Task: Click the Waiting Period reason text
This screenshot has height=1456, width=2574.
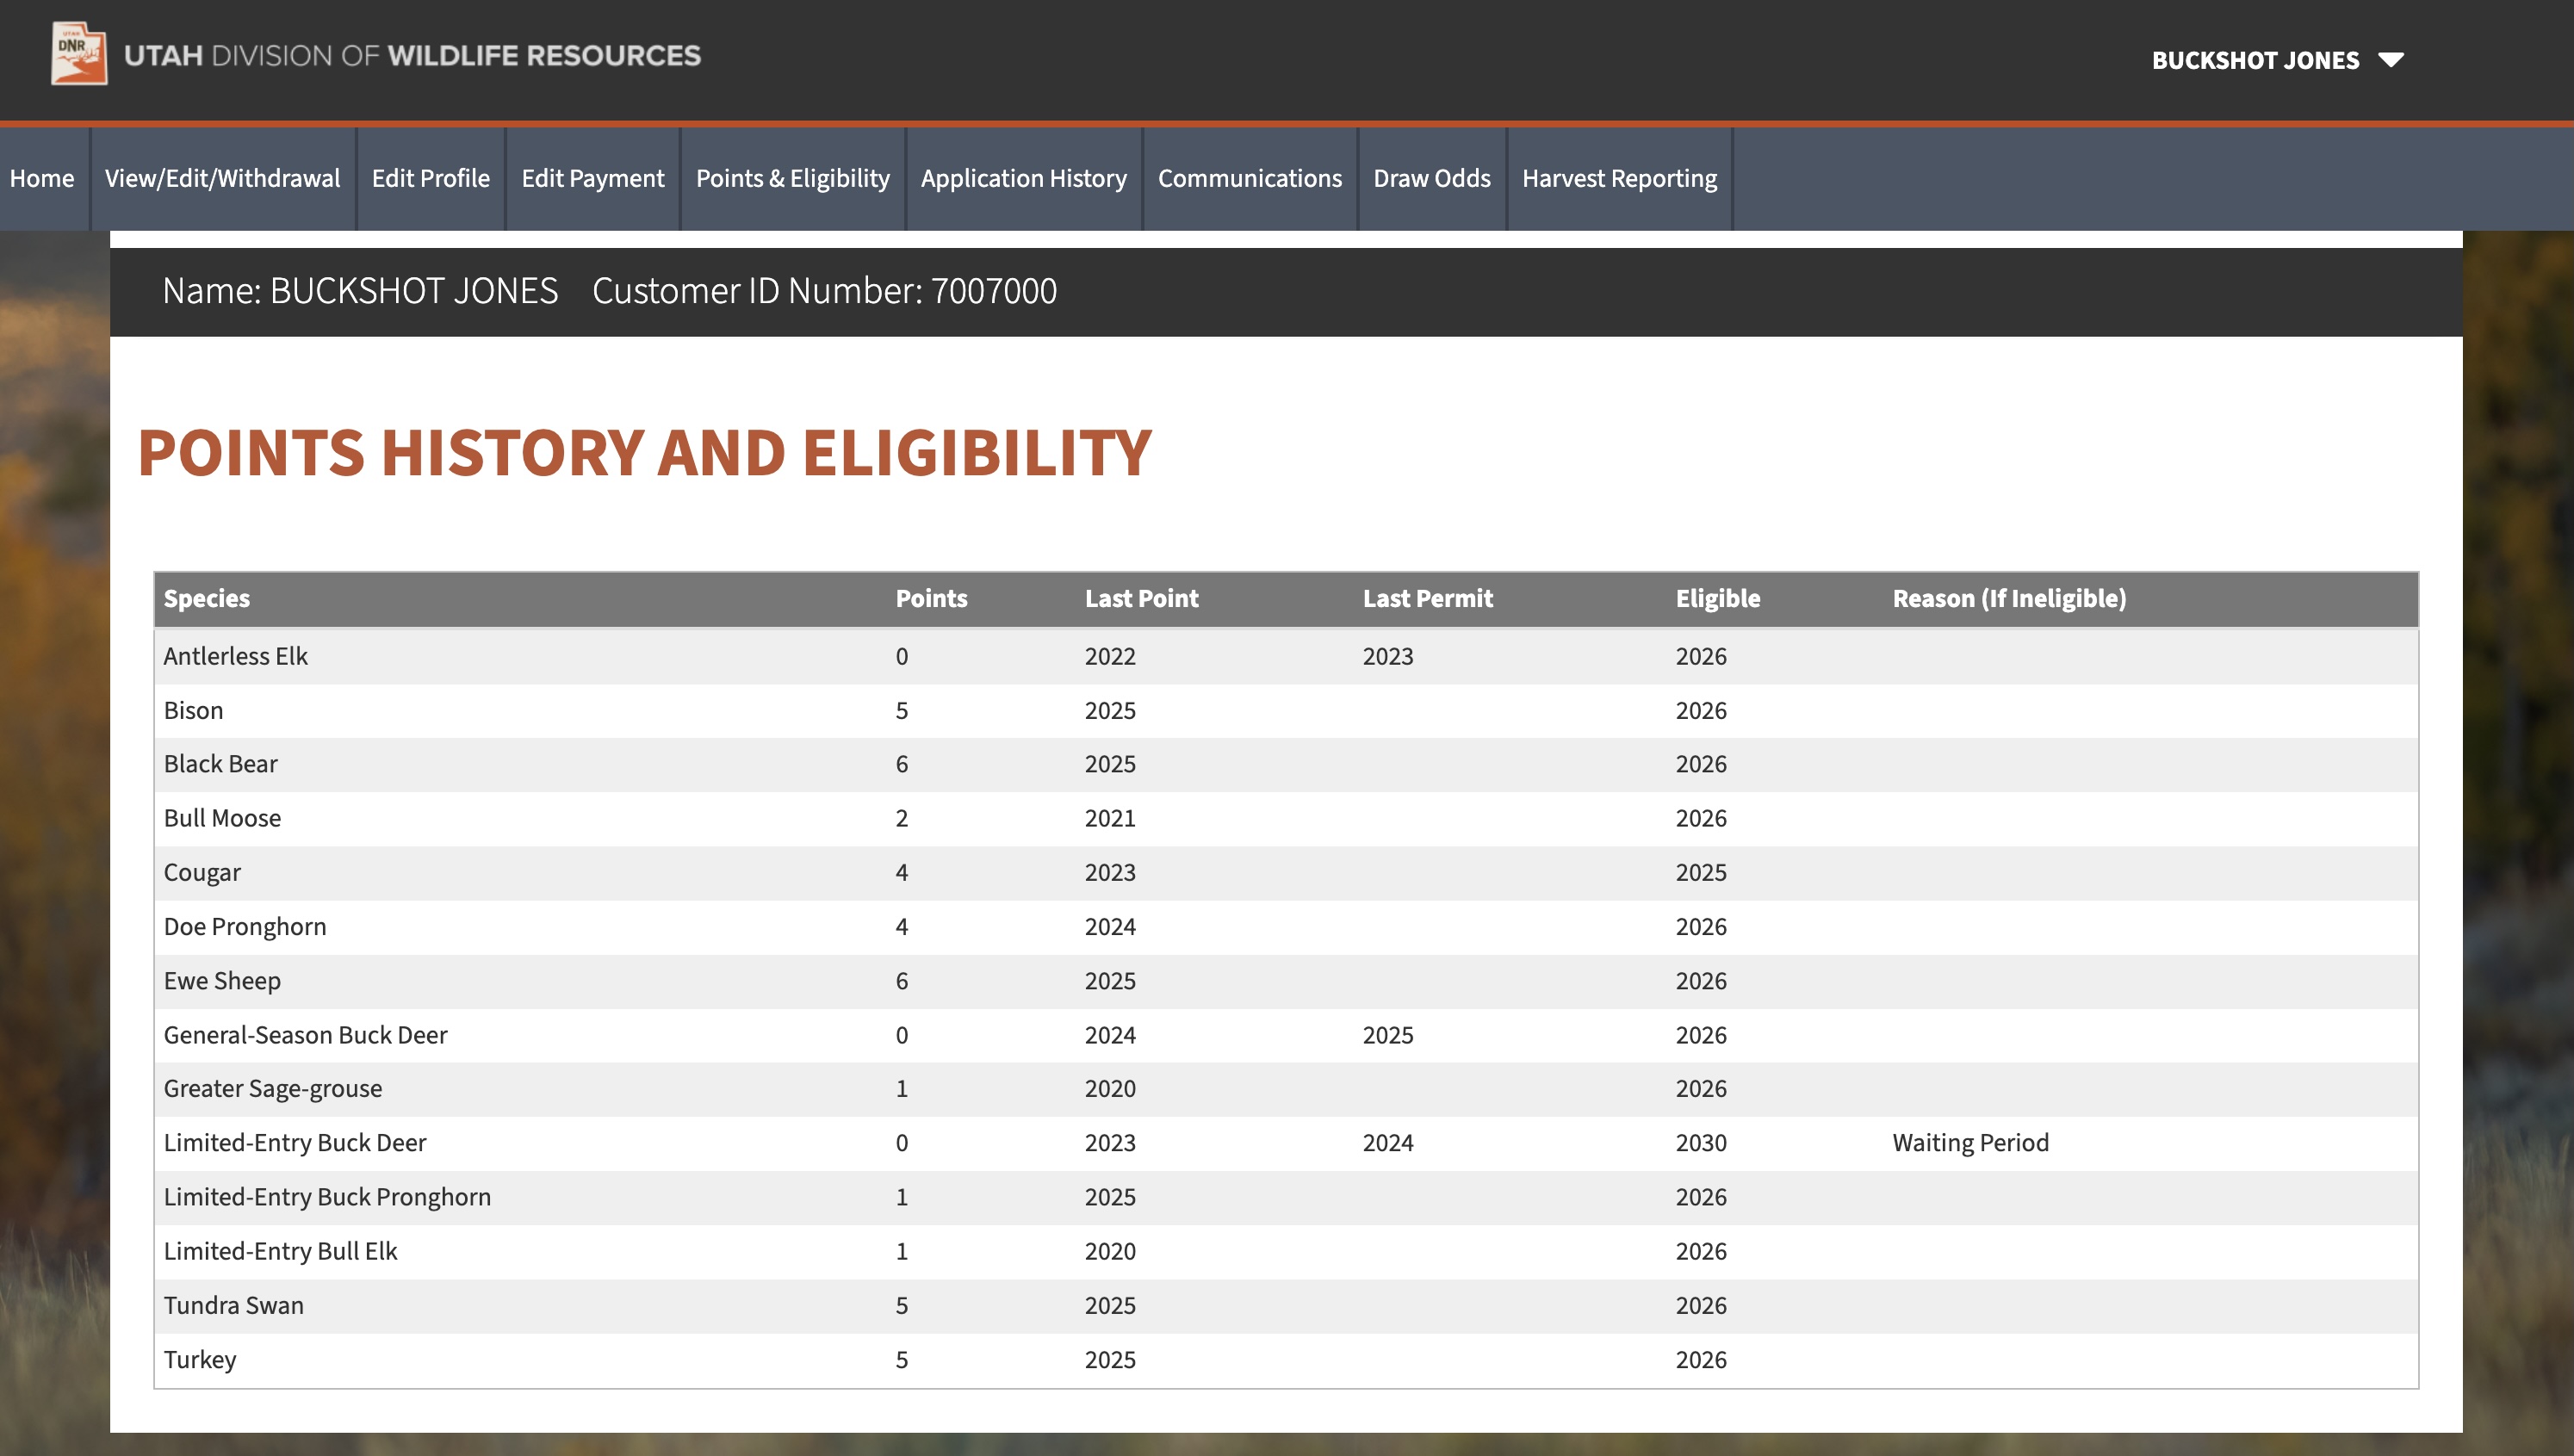Action: pos(1969,1142)
